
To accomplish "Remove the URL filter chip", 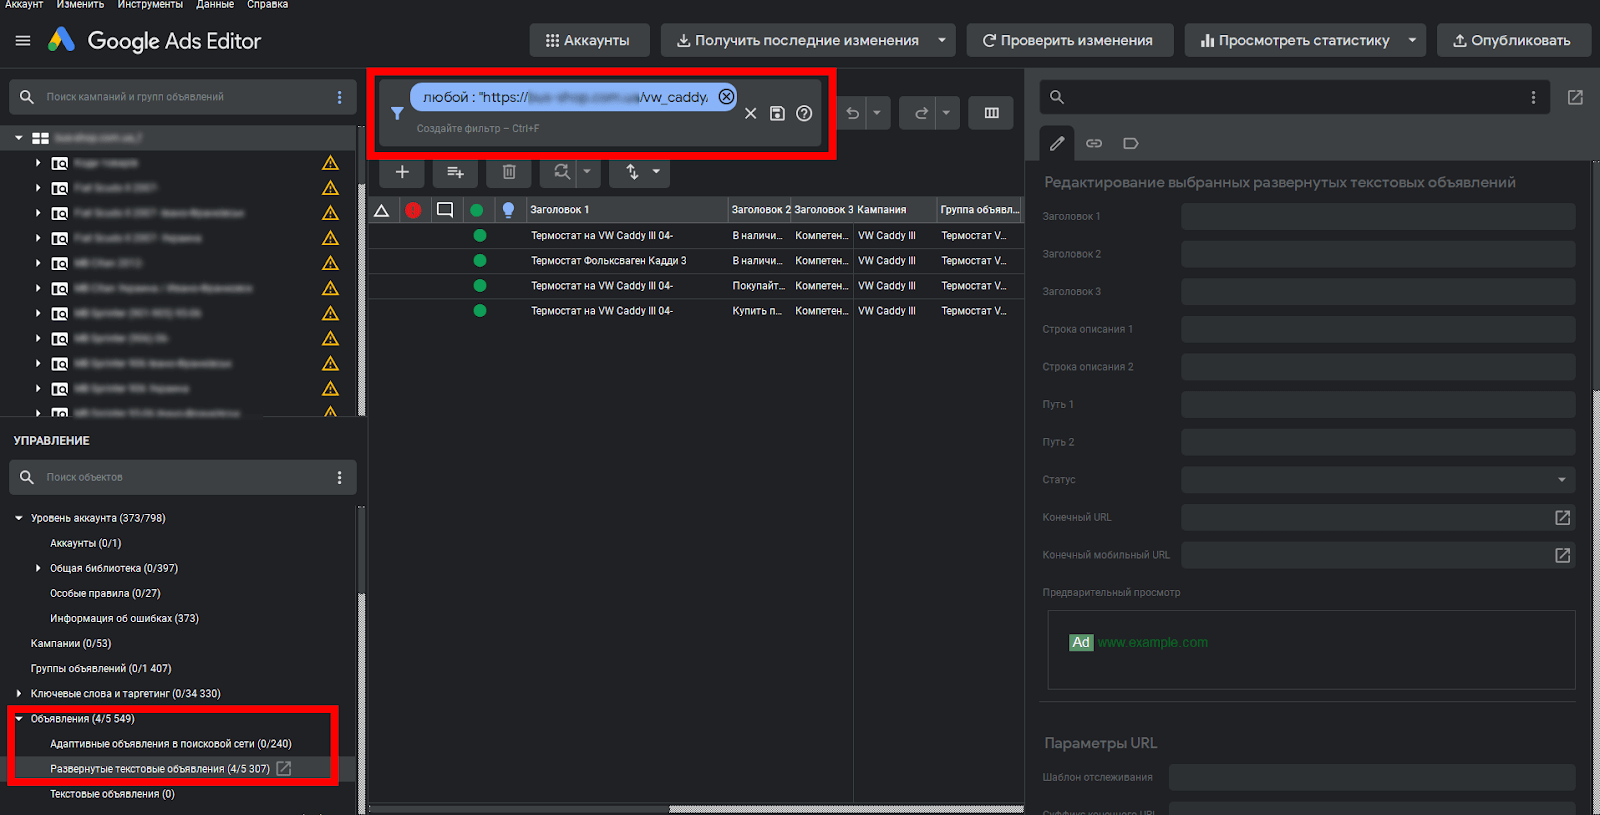I will [x=726, y=97].
